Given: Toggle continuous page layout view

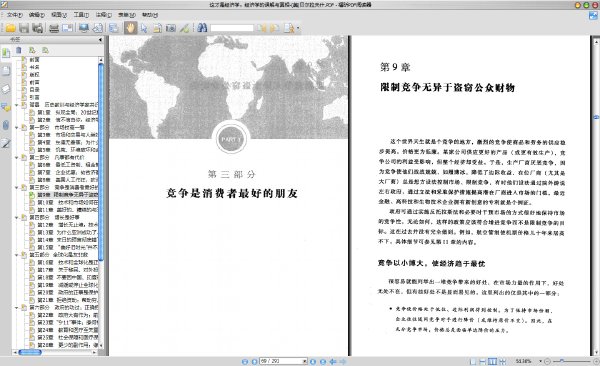Looking at the screenshot, I should 483,361.
